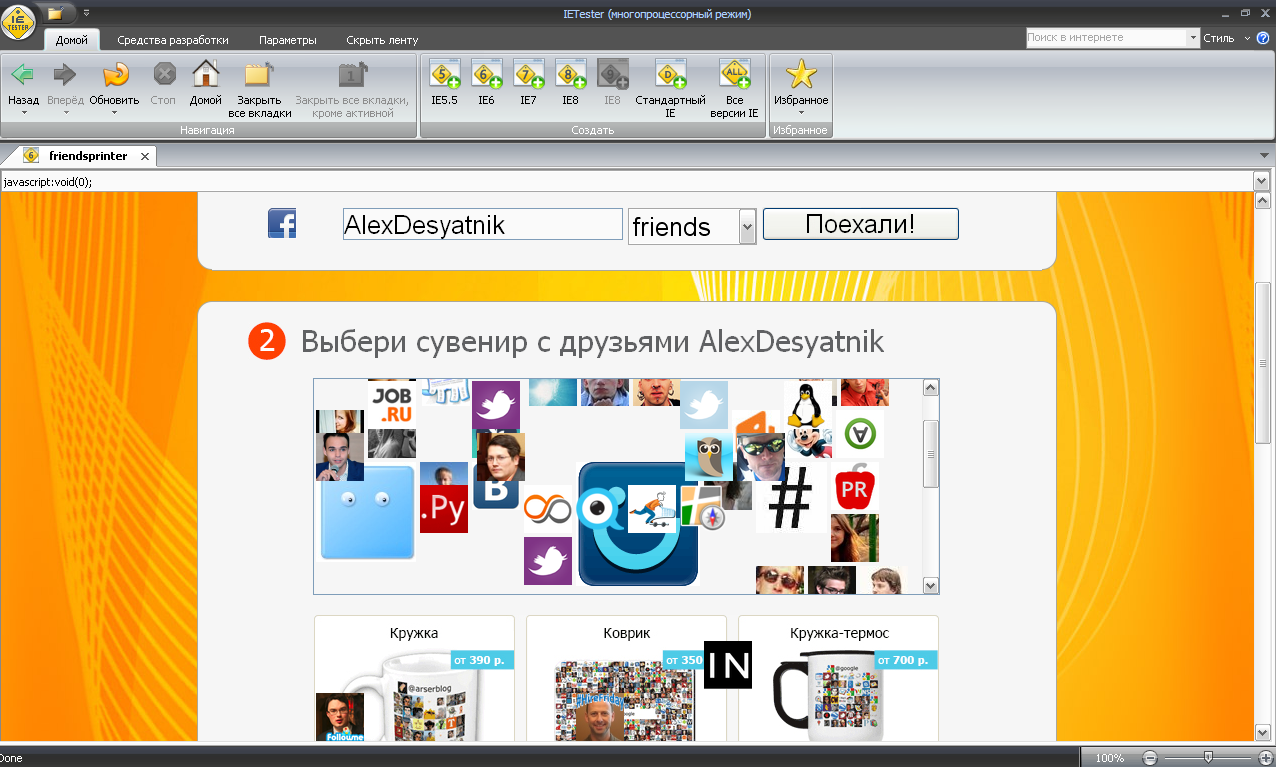
Task: Click the page's vertical scrollbar thumb
Action: pos(1262,364)
